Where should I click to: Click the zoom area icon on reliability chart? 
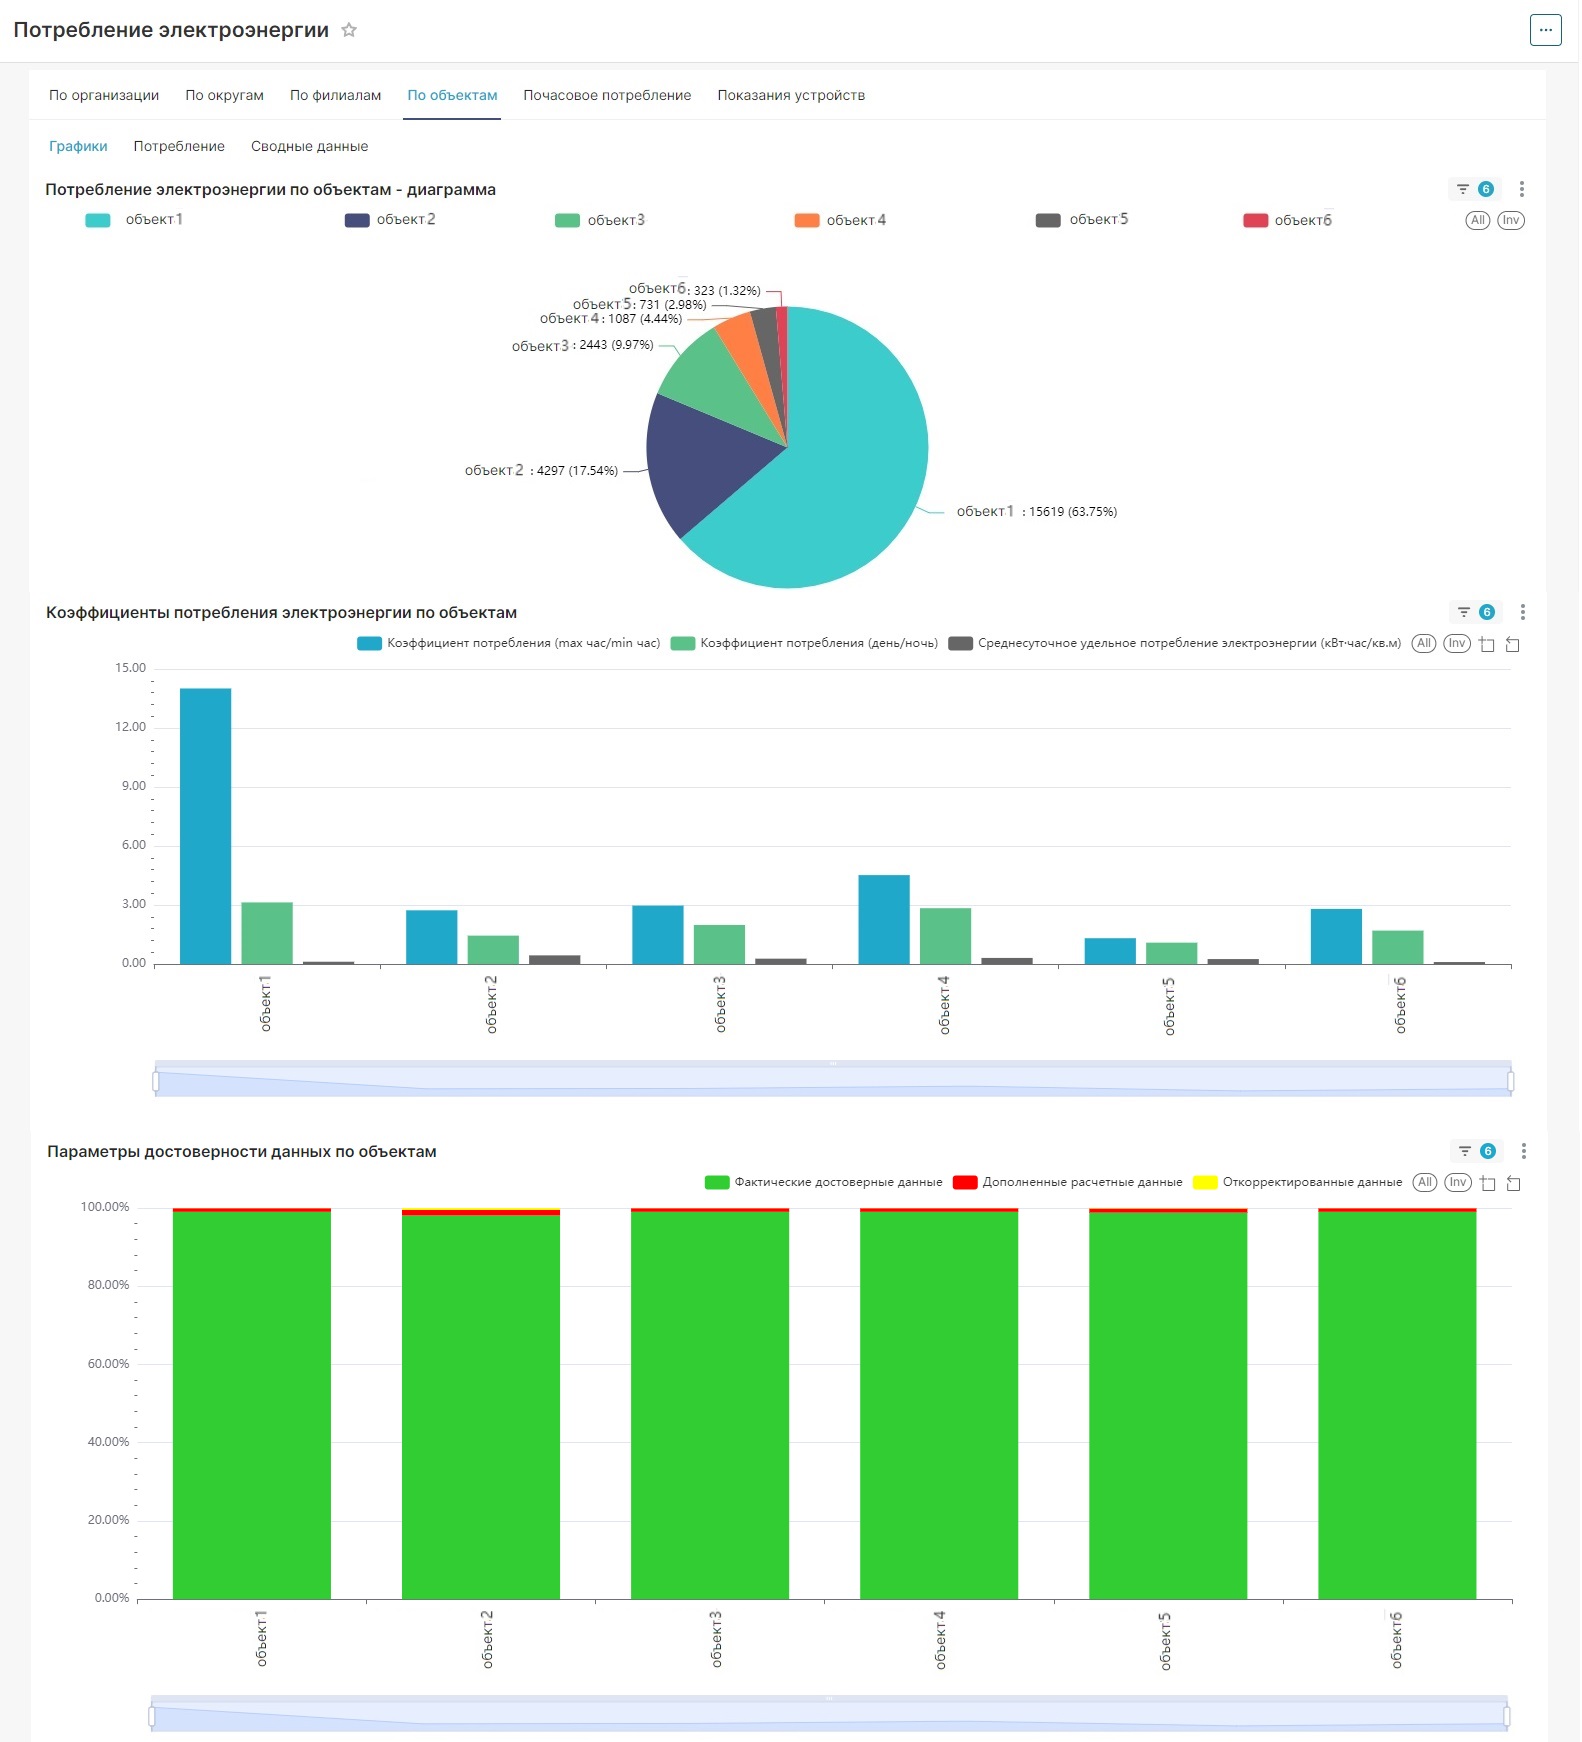[1488, 1183]
